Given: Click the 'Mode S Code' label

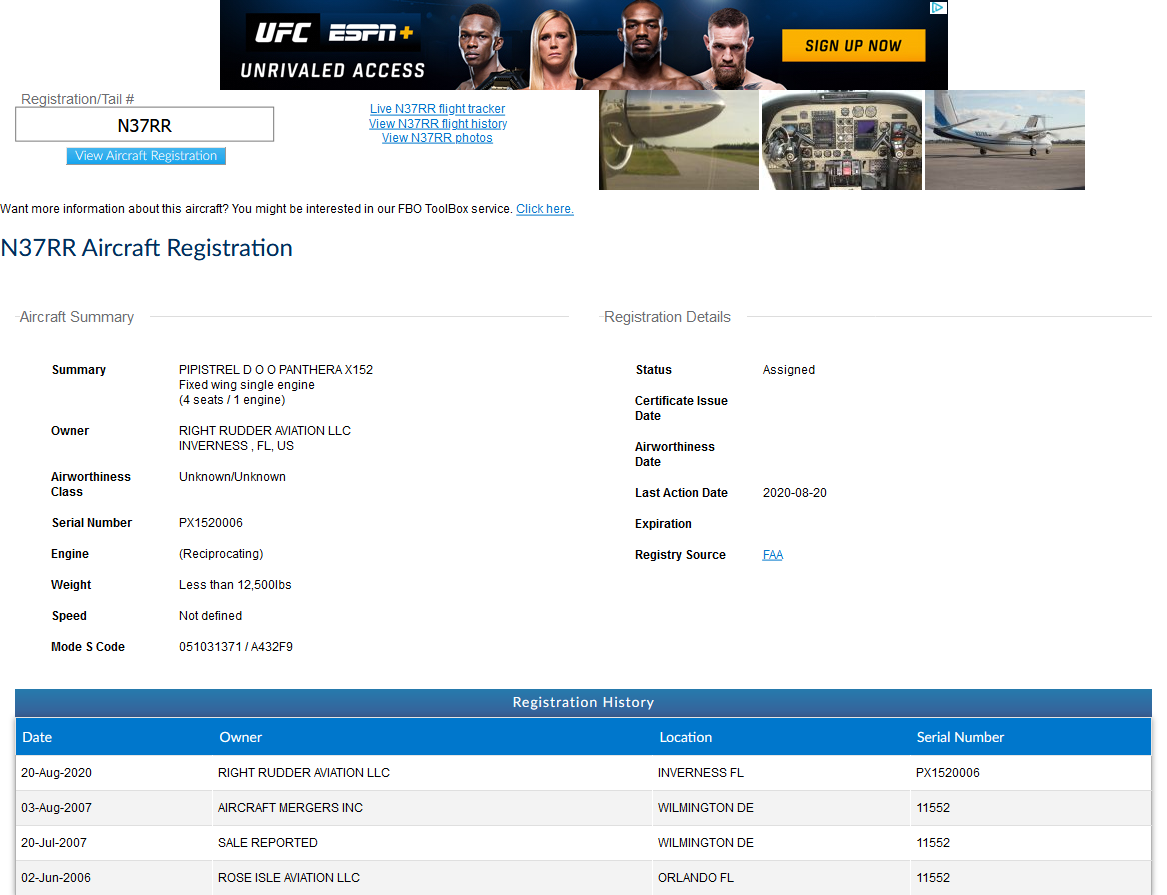Looking at the screenshot, I should pos(88,647).
